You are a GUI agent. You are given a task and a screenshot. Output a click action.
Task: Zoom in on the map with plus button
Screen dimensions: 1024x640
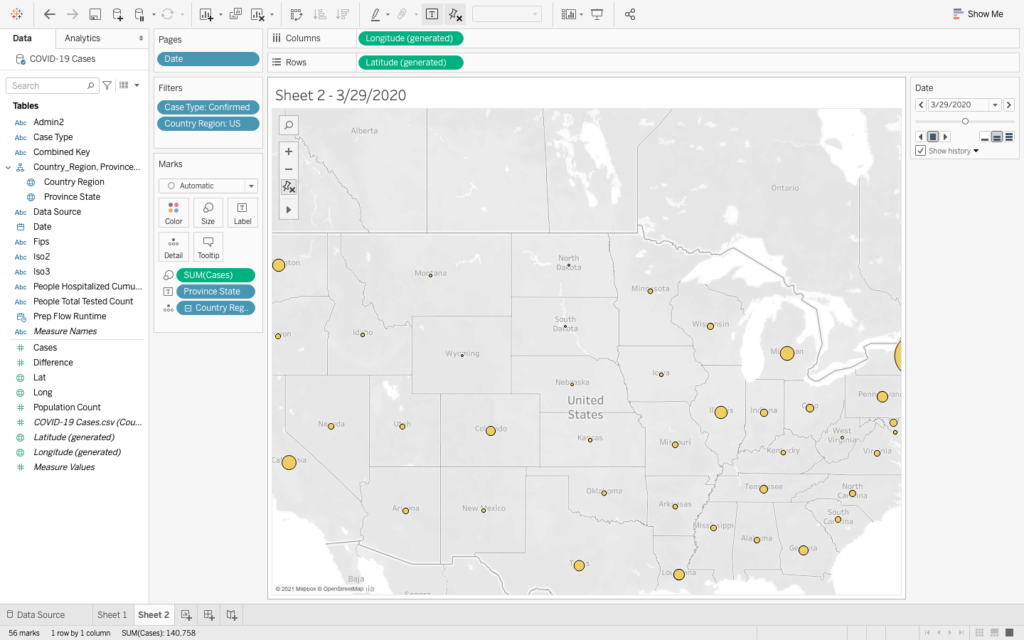288,152
